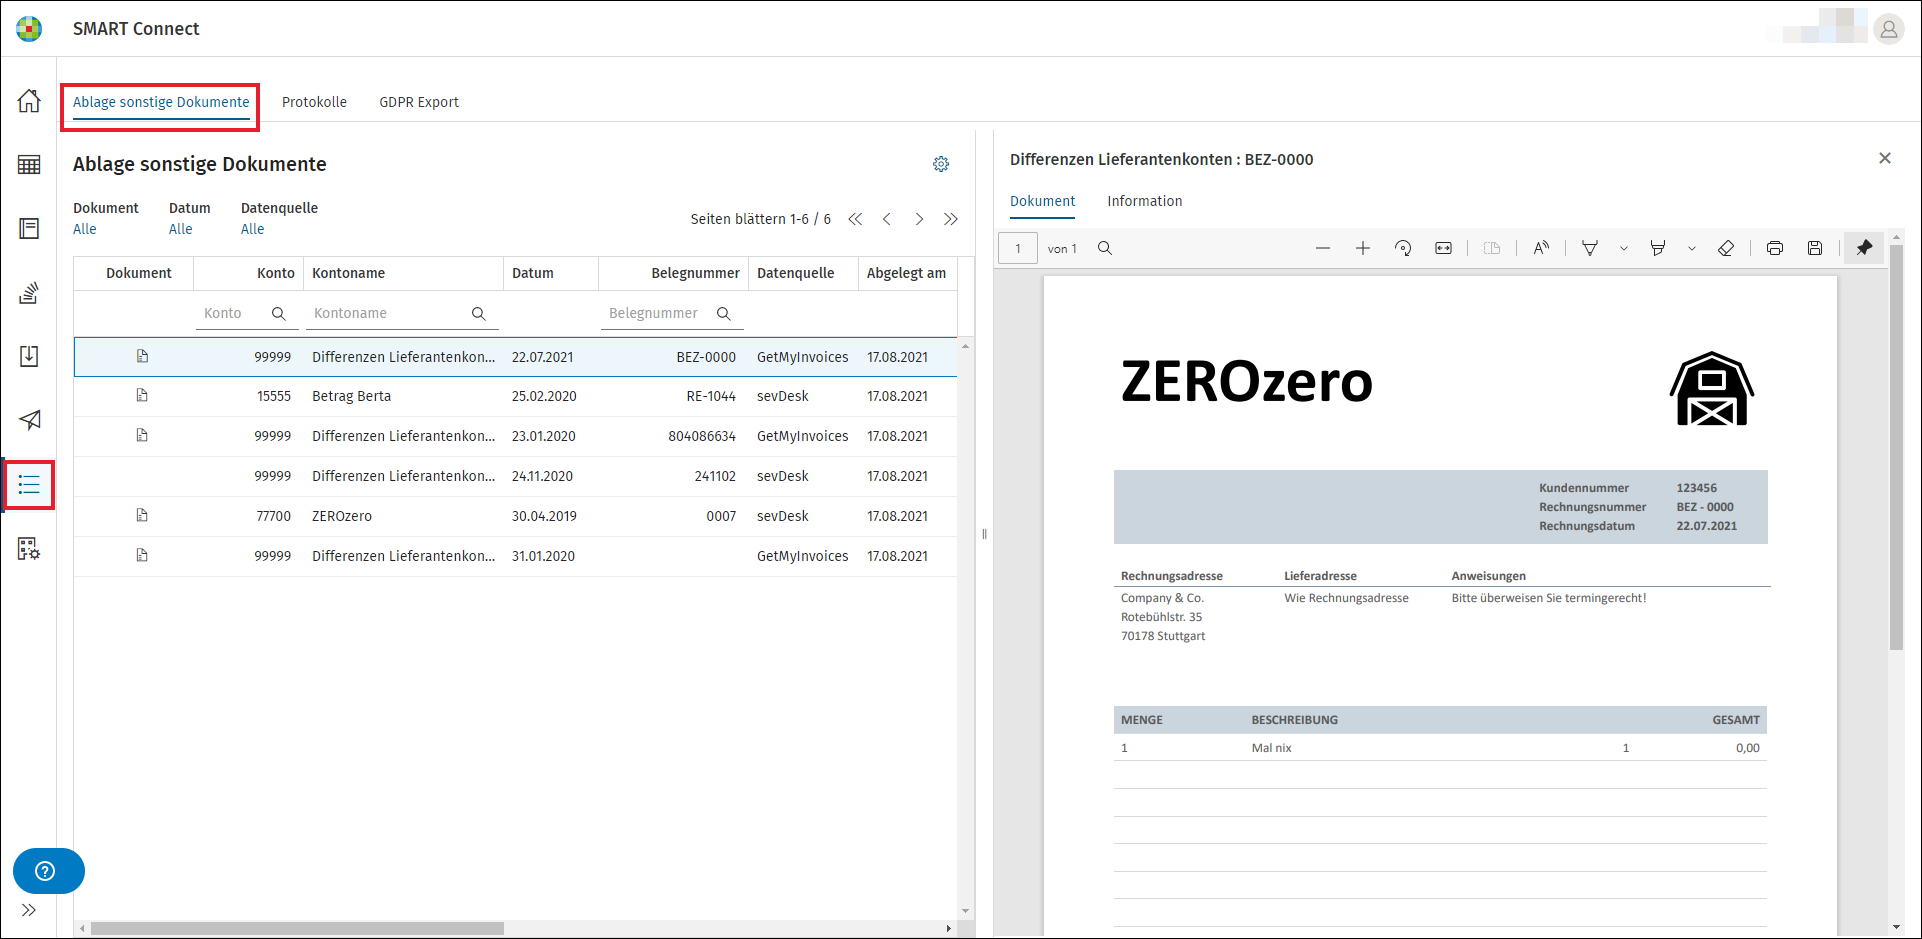Image resolution: width=1922 pixels, height=939 pixels.
Task: Open the highlighter tool dropdown arrow
Action: [1692, 248]
